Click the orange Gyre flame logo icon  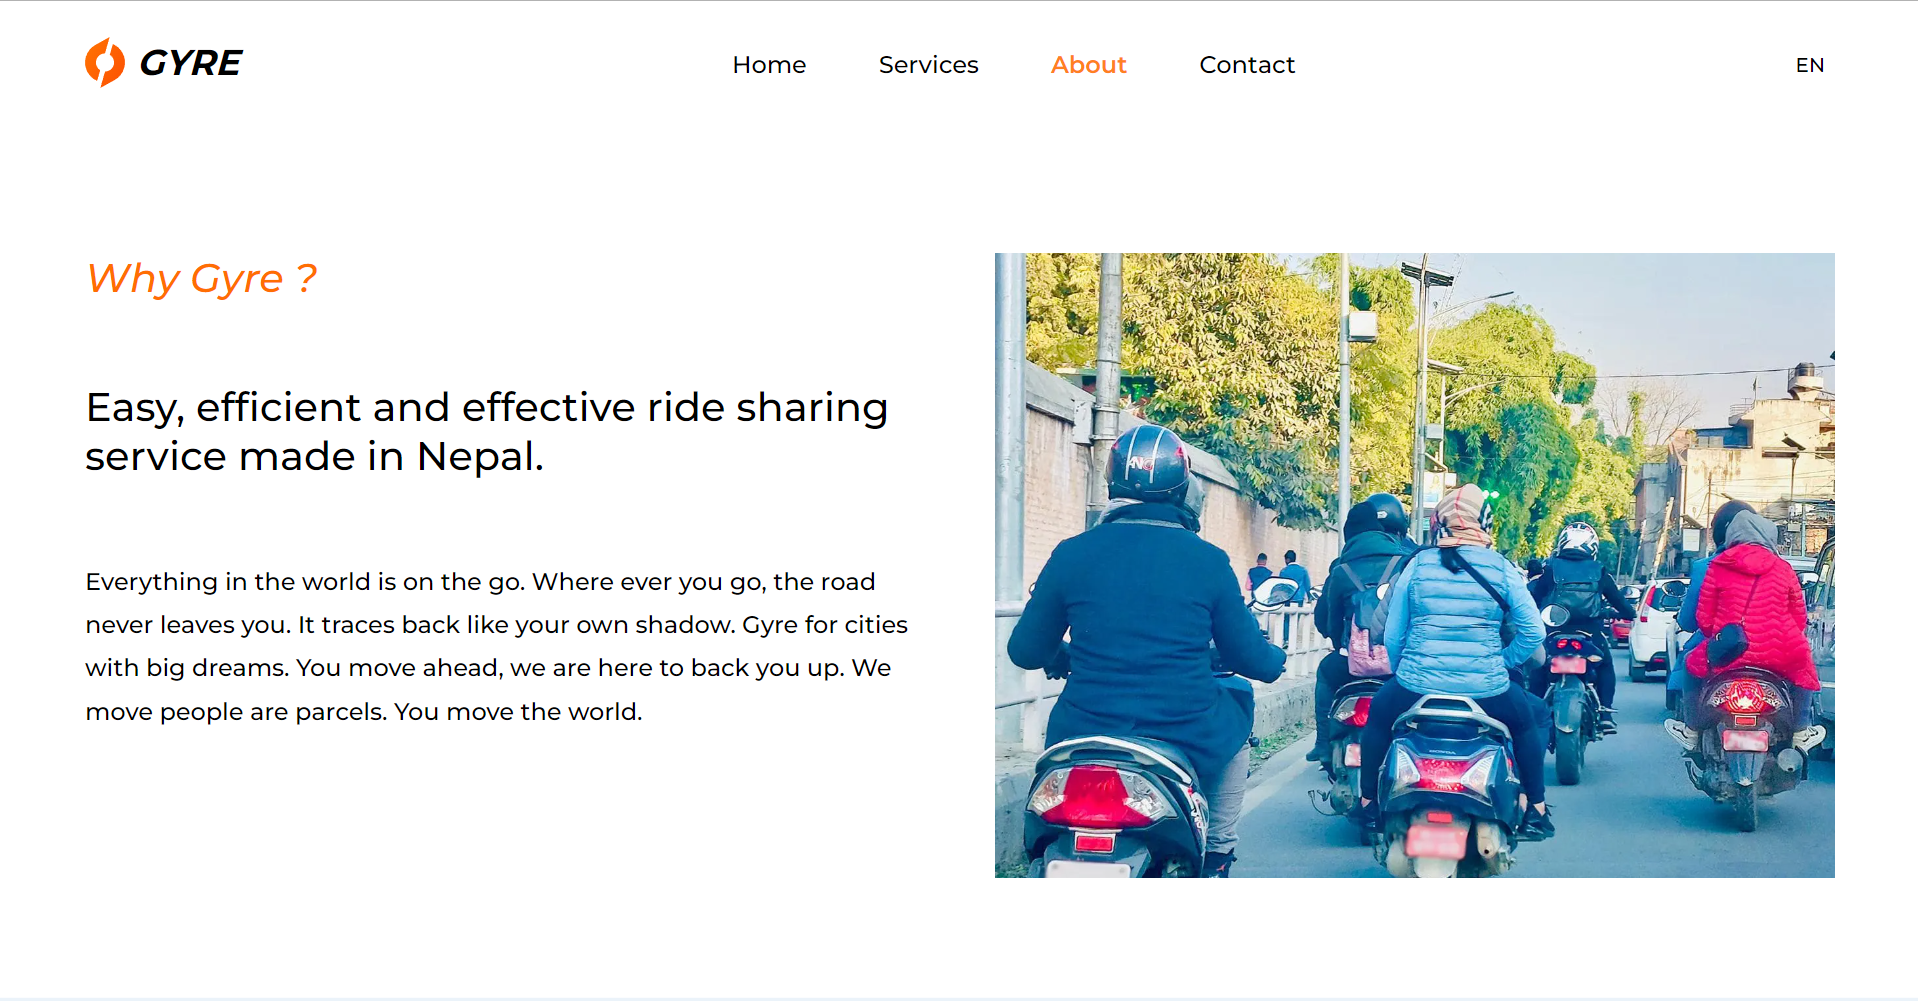[x=105, y=63]
